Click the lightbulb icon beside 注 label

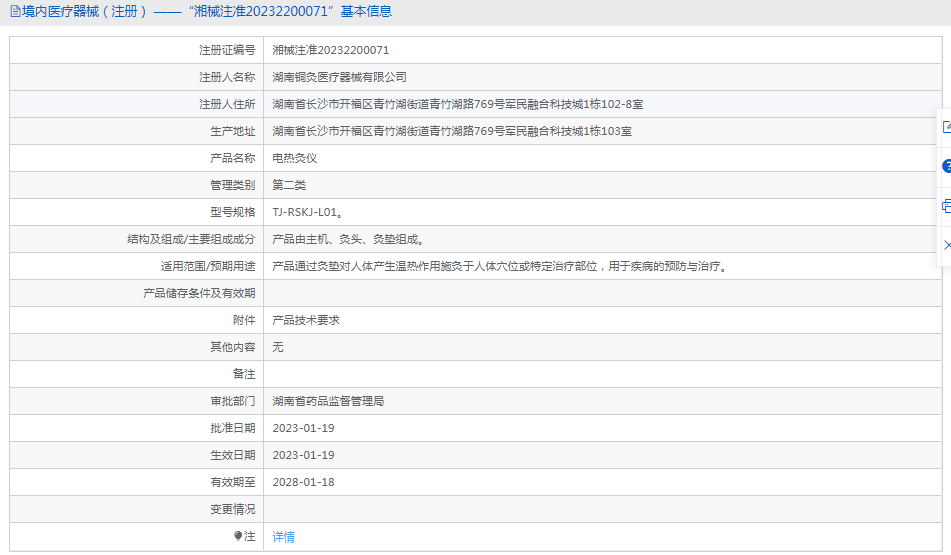(x=238, y=536)
